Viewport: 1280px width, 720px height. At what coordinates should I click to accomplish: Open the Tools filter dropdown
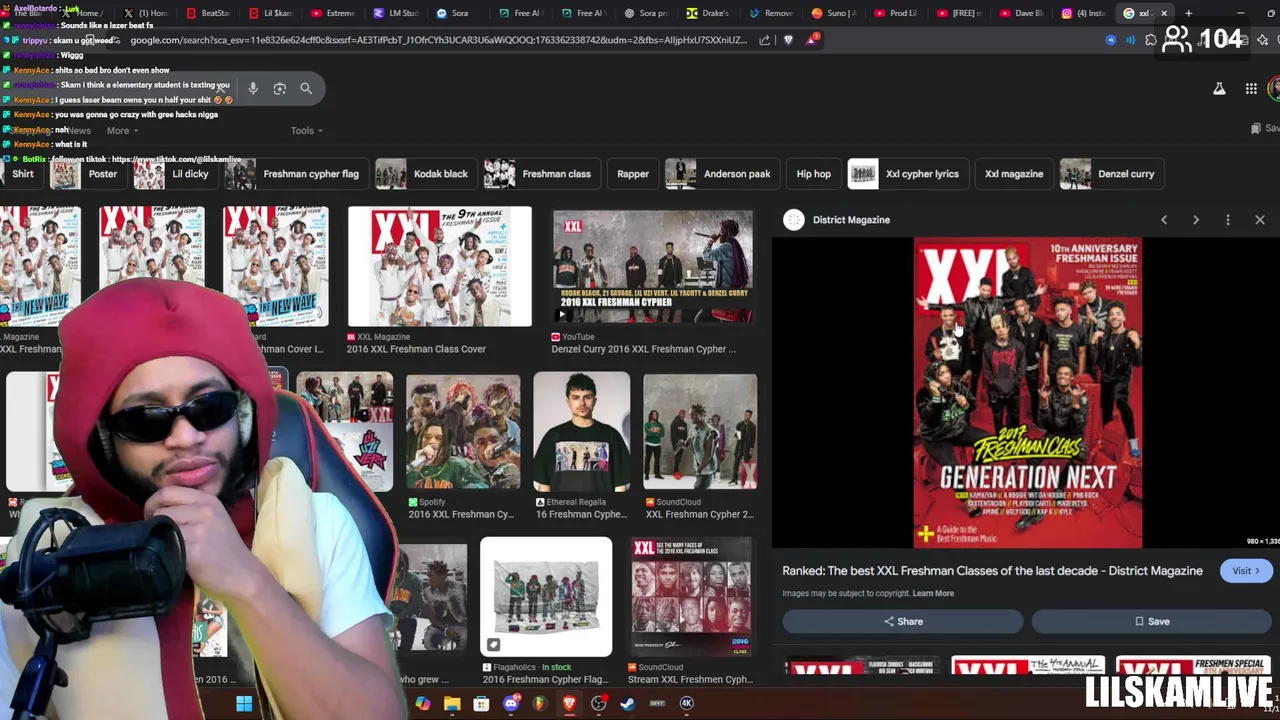(307, 130)
